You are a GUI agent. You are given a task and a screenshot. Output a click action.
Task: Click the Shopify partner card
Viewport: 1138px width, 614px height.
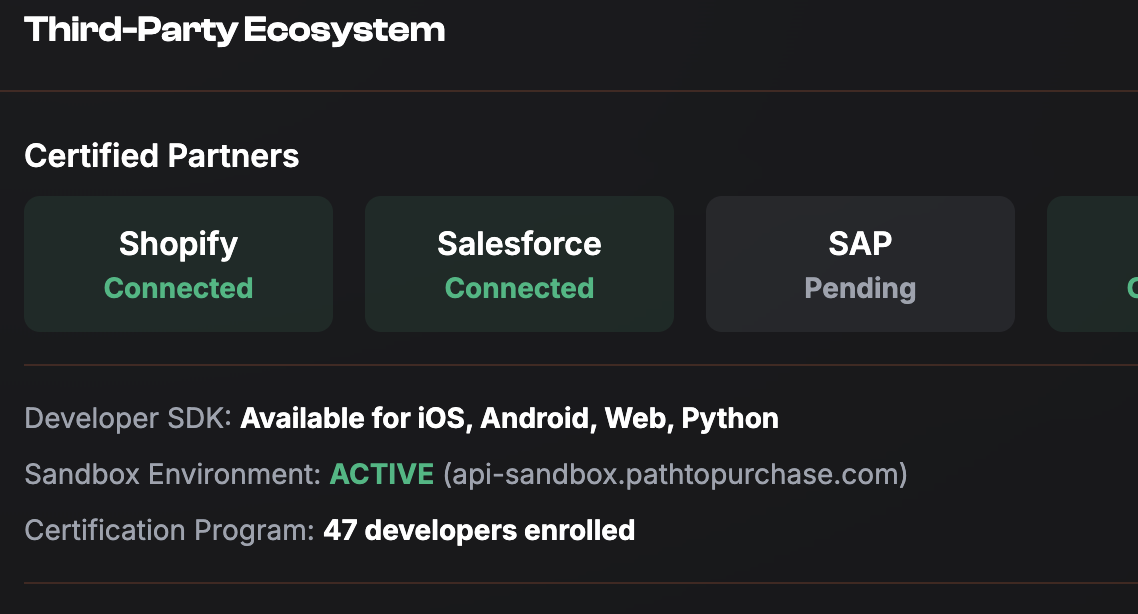pyautogui.click(x=178, y=263)
